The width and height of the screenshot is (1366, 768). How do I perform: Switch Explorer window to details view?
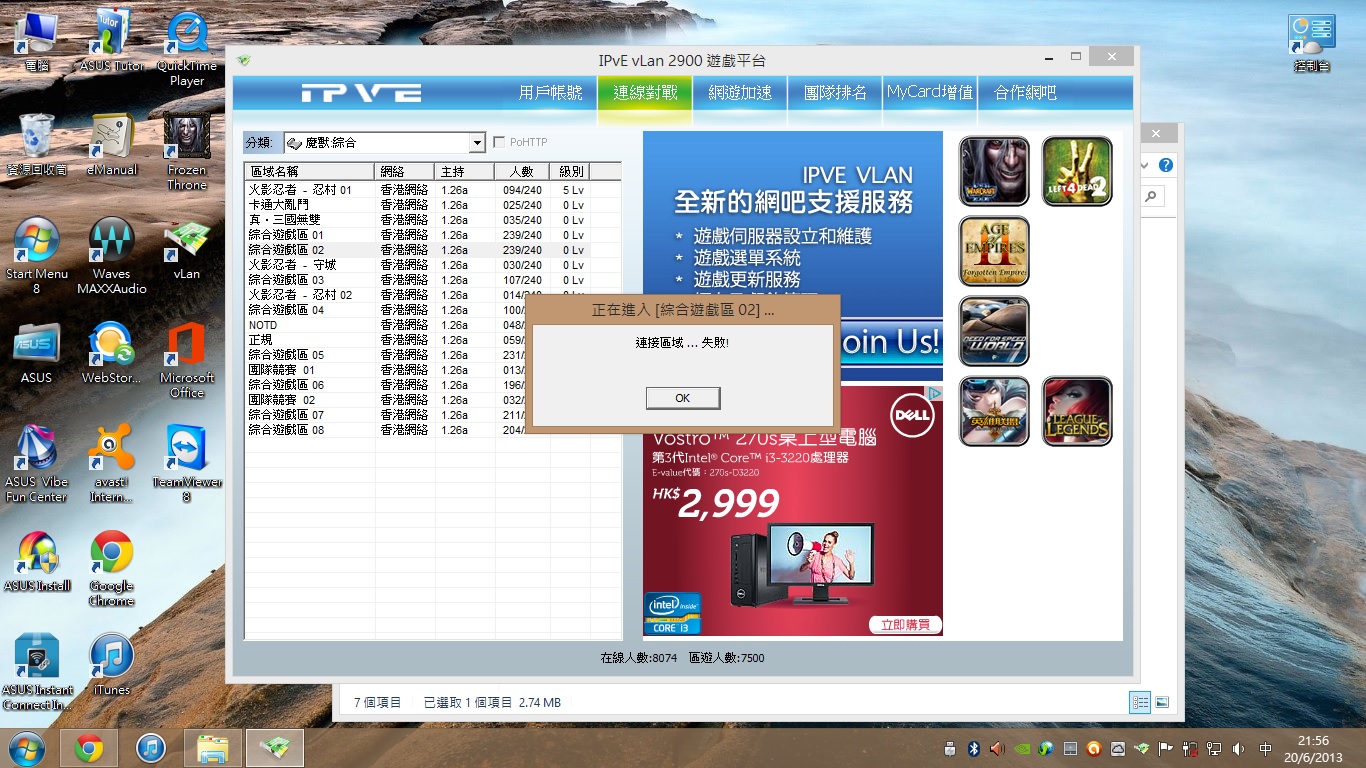1140,702
